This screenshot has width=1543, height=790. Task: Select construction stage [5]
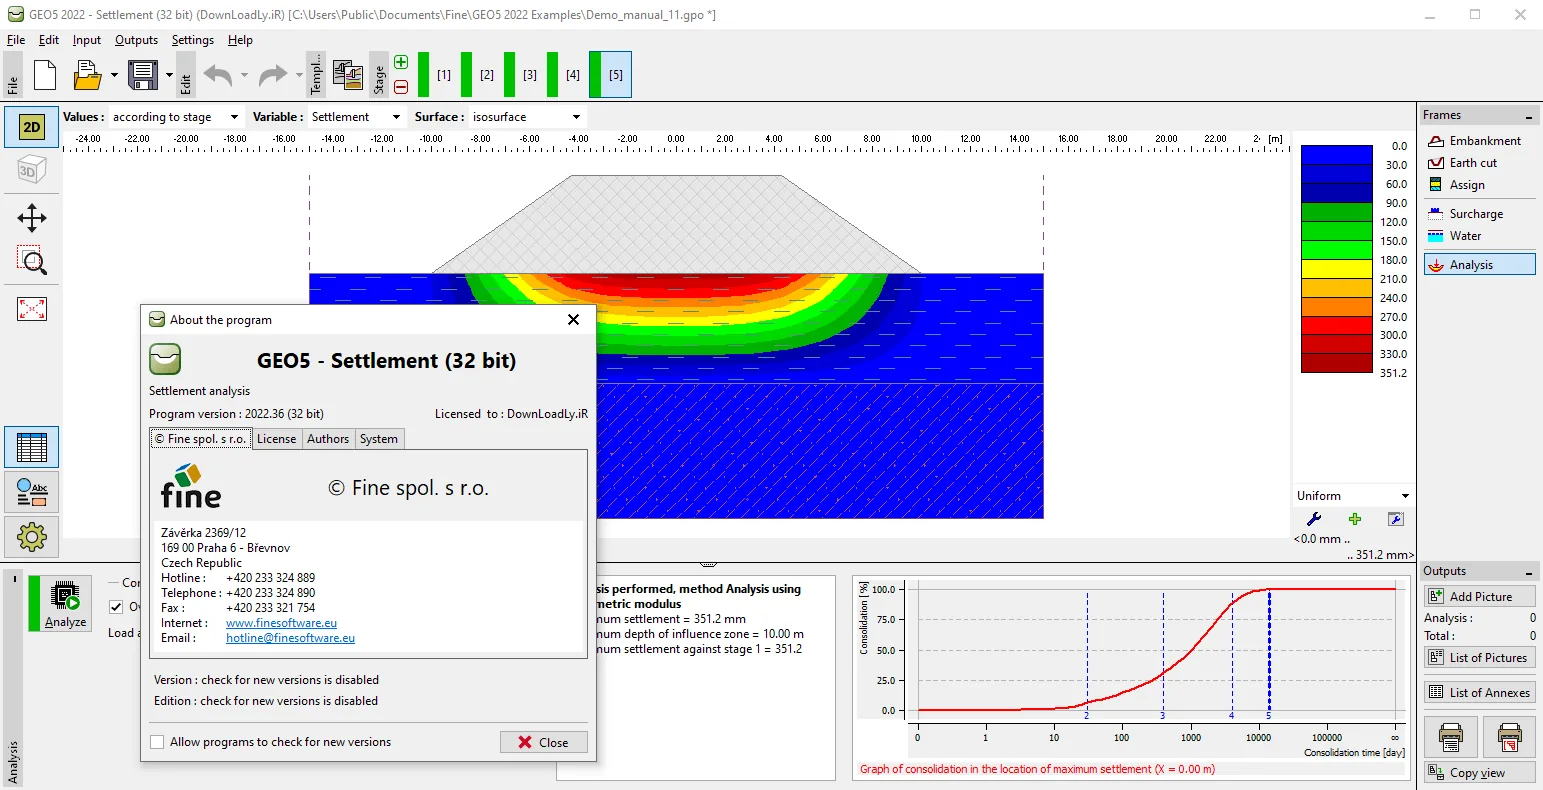610,75
